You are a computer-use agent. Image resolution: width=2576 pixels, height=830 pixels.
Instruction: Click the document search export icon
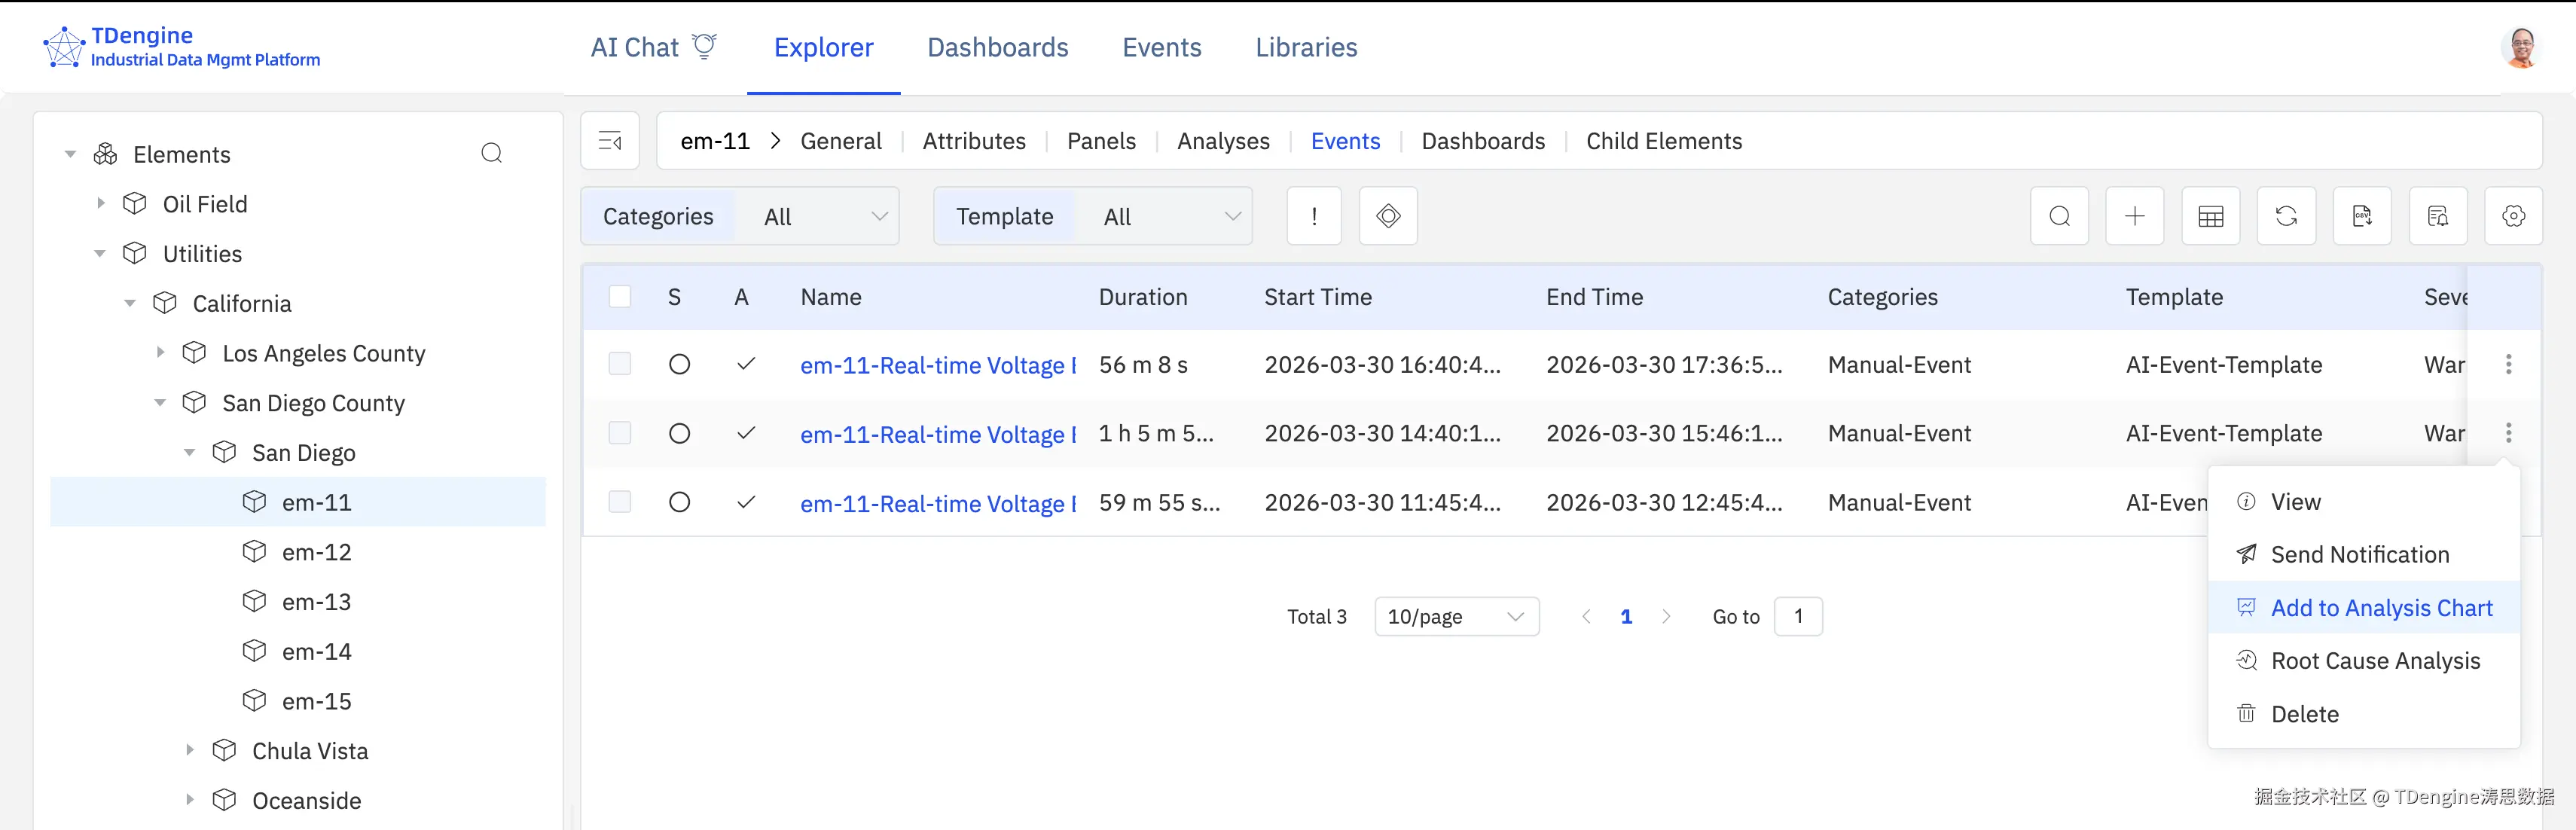pyautogui.click(x=2438, y=216)
